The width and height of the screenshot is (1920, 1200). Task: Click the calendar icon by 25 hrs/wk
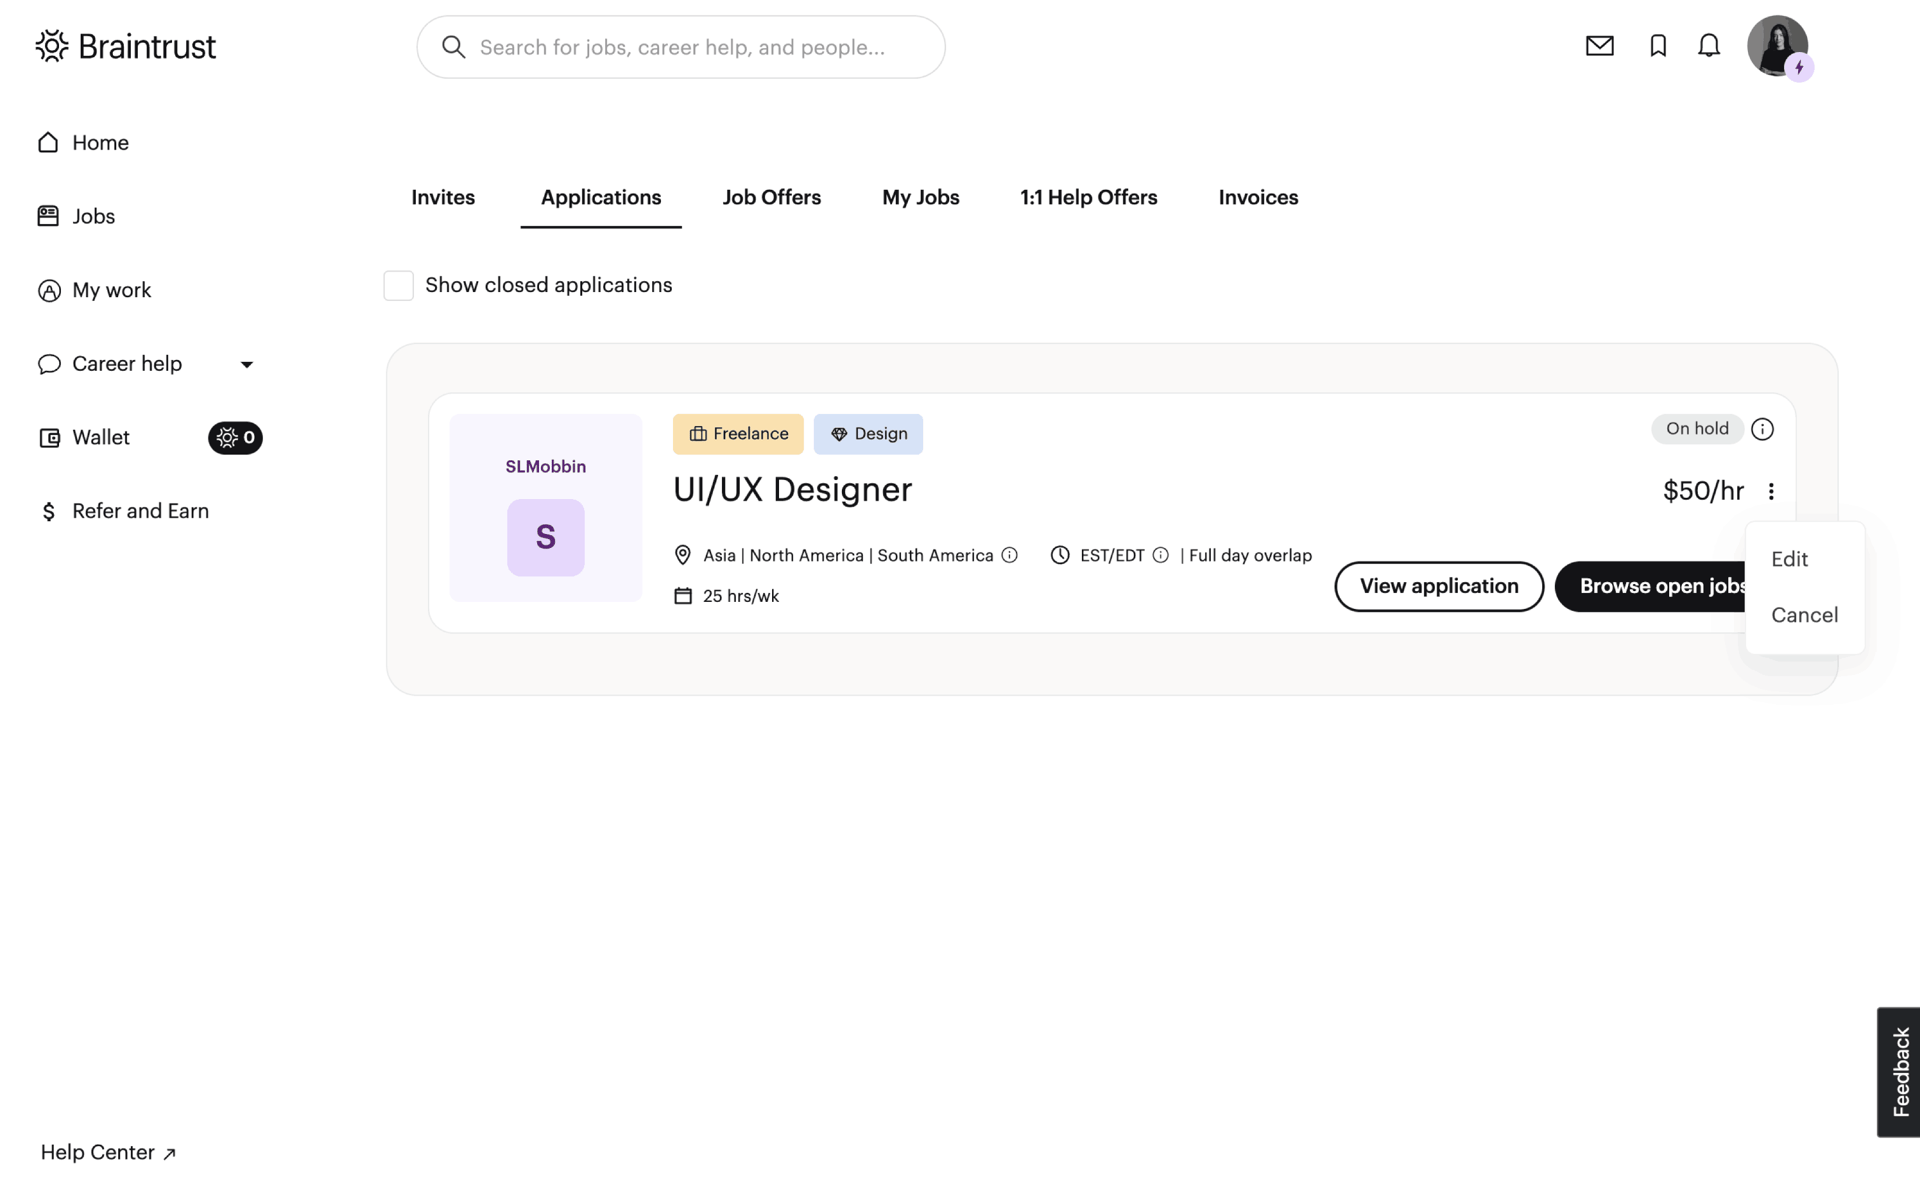point(683,596)
